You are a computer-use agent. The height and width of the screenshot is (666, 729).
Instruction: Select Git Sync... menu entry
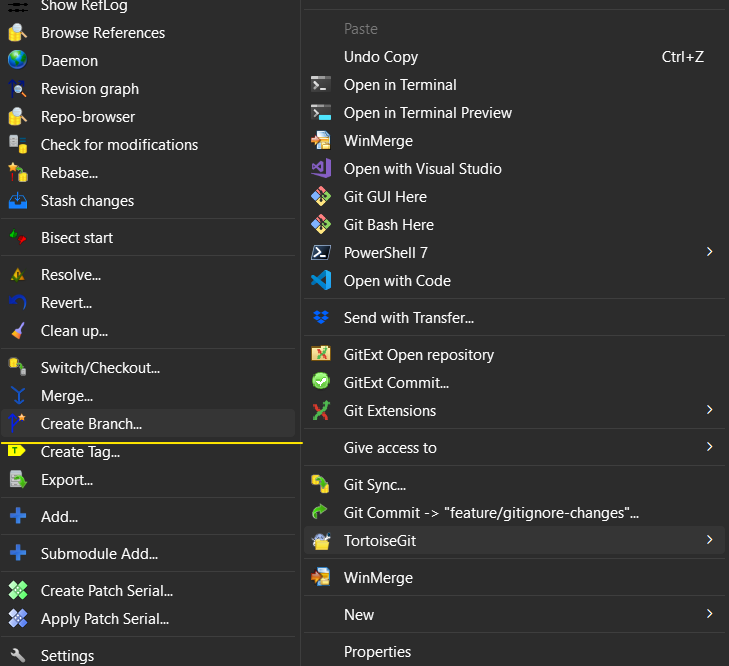pyautogui.click(x=514, y=485)
